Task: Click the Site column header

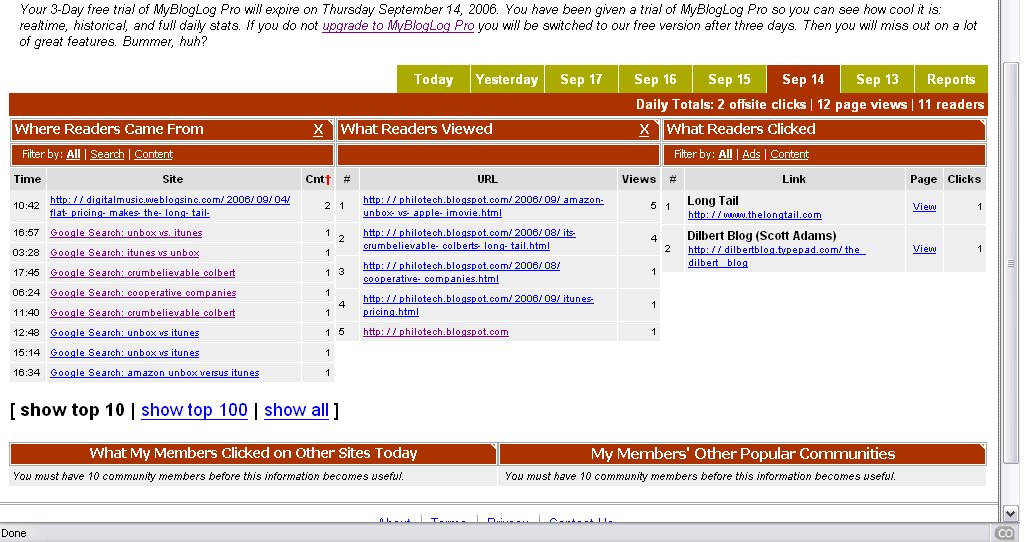Action: pos(172,180)
